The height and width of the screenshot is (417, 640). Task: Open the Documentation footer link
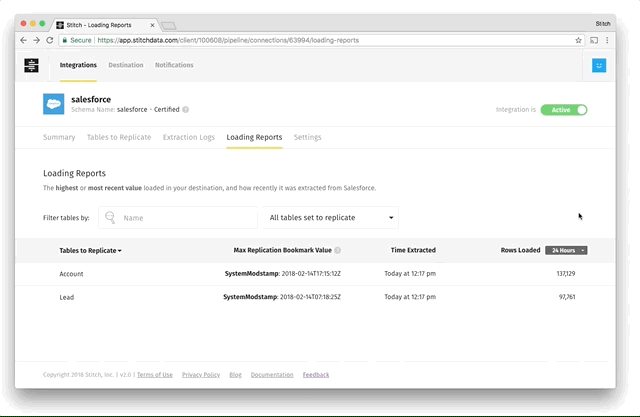pyautogui.click(x=272, y=375)
